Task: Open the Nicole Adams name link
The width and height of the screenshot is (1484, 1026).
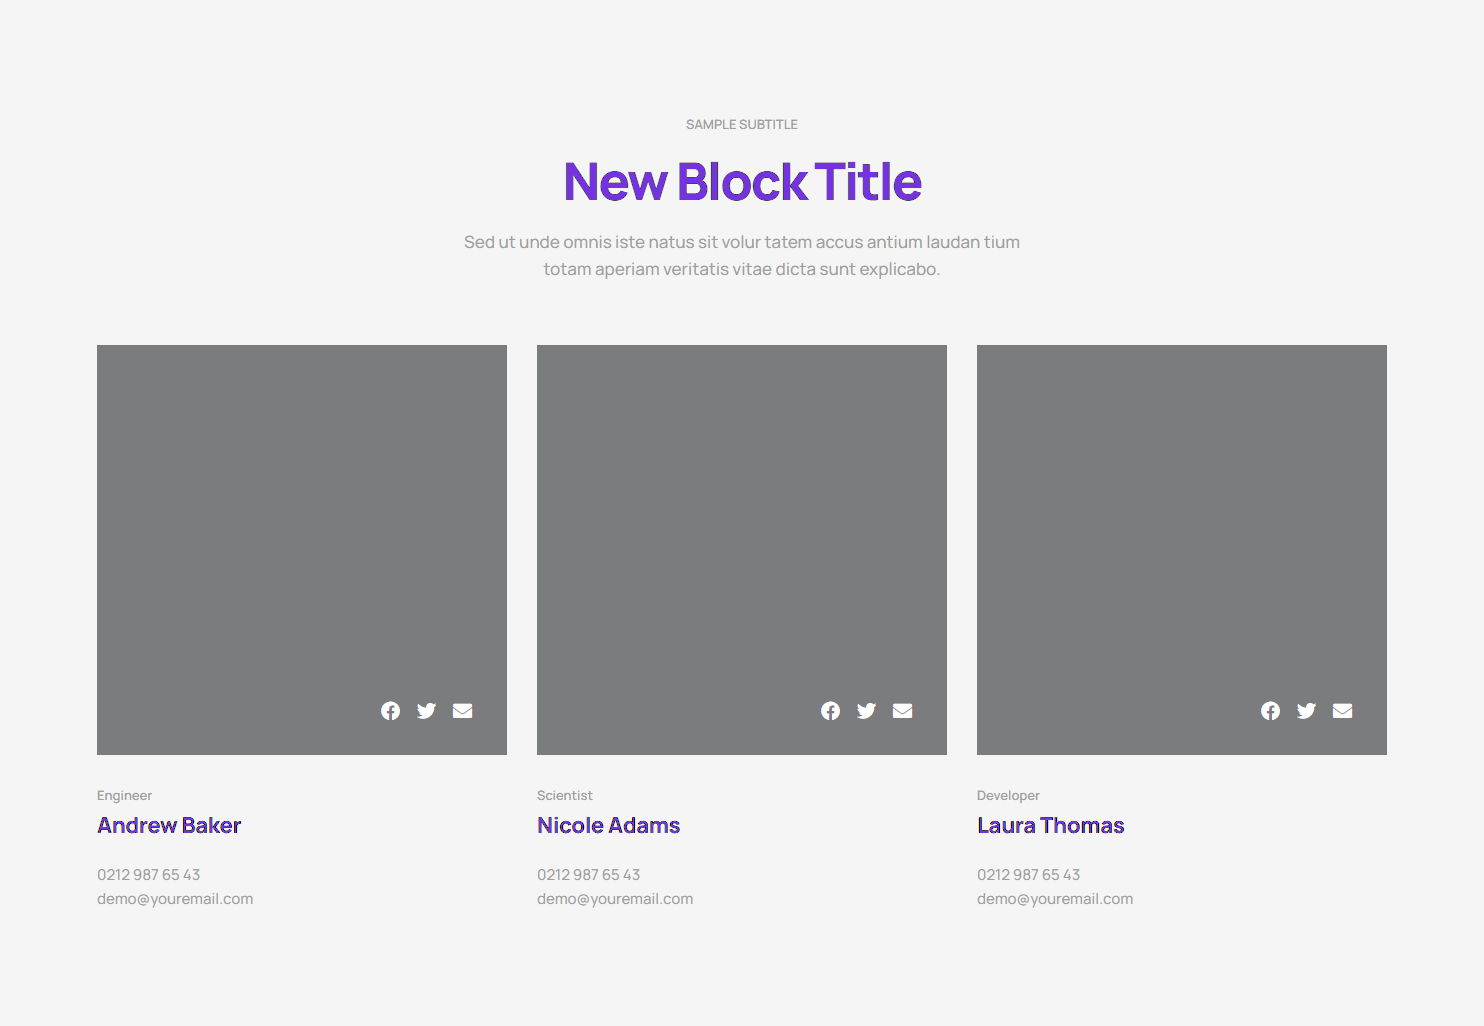Action: click(608, 826)
